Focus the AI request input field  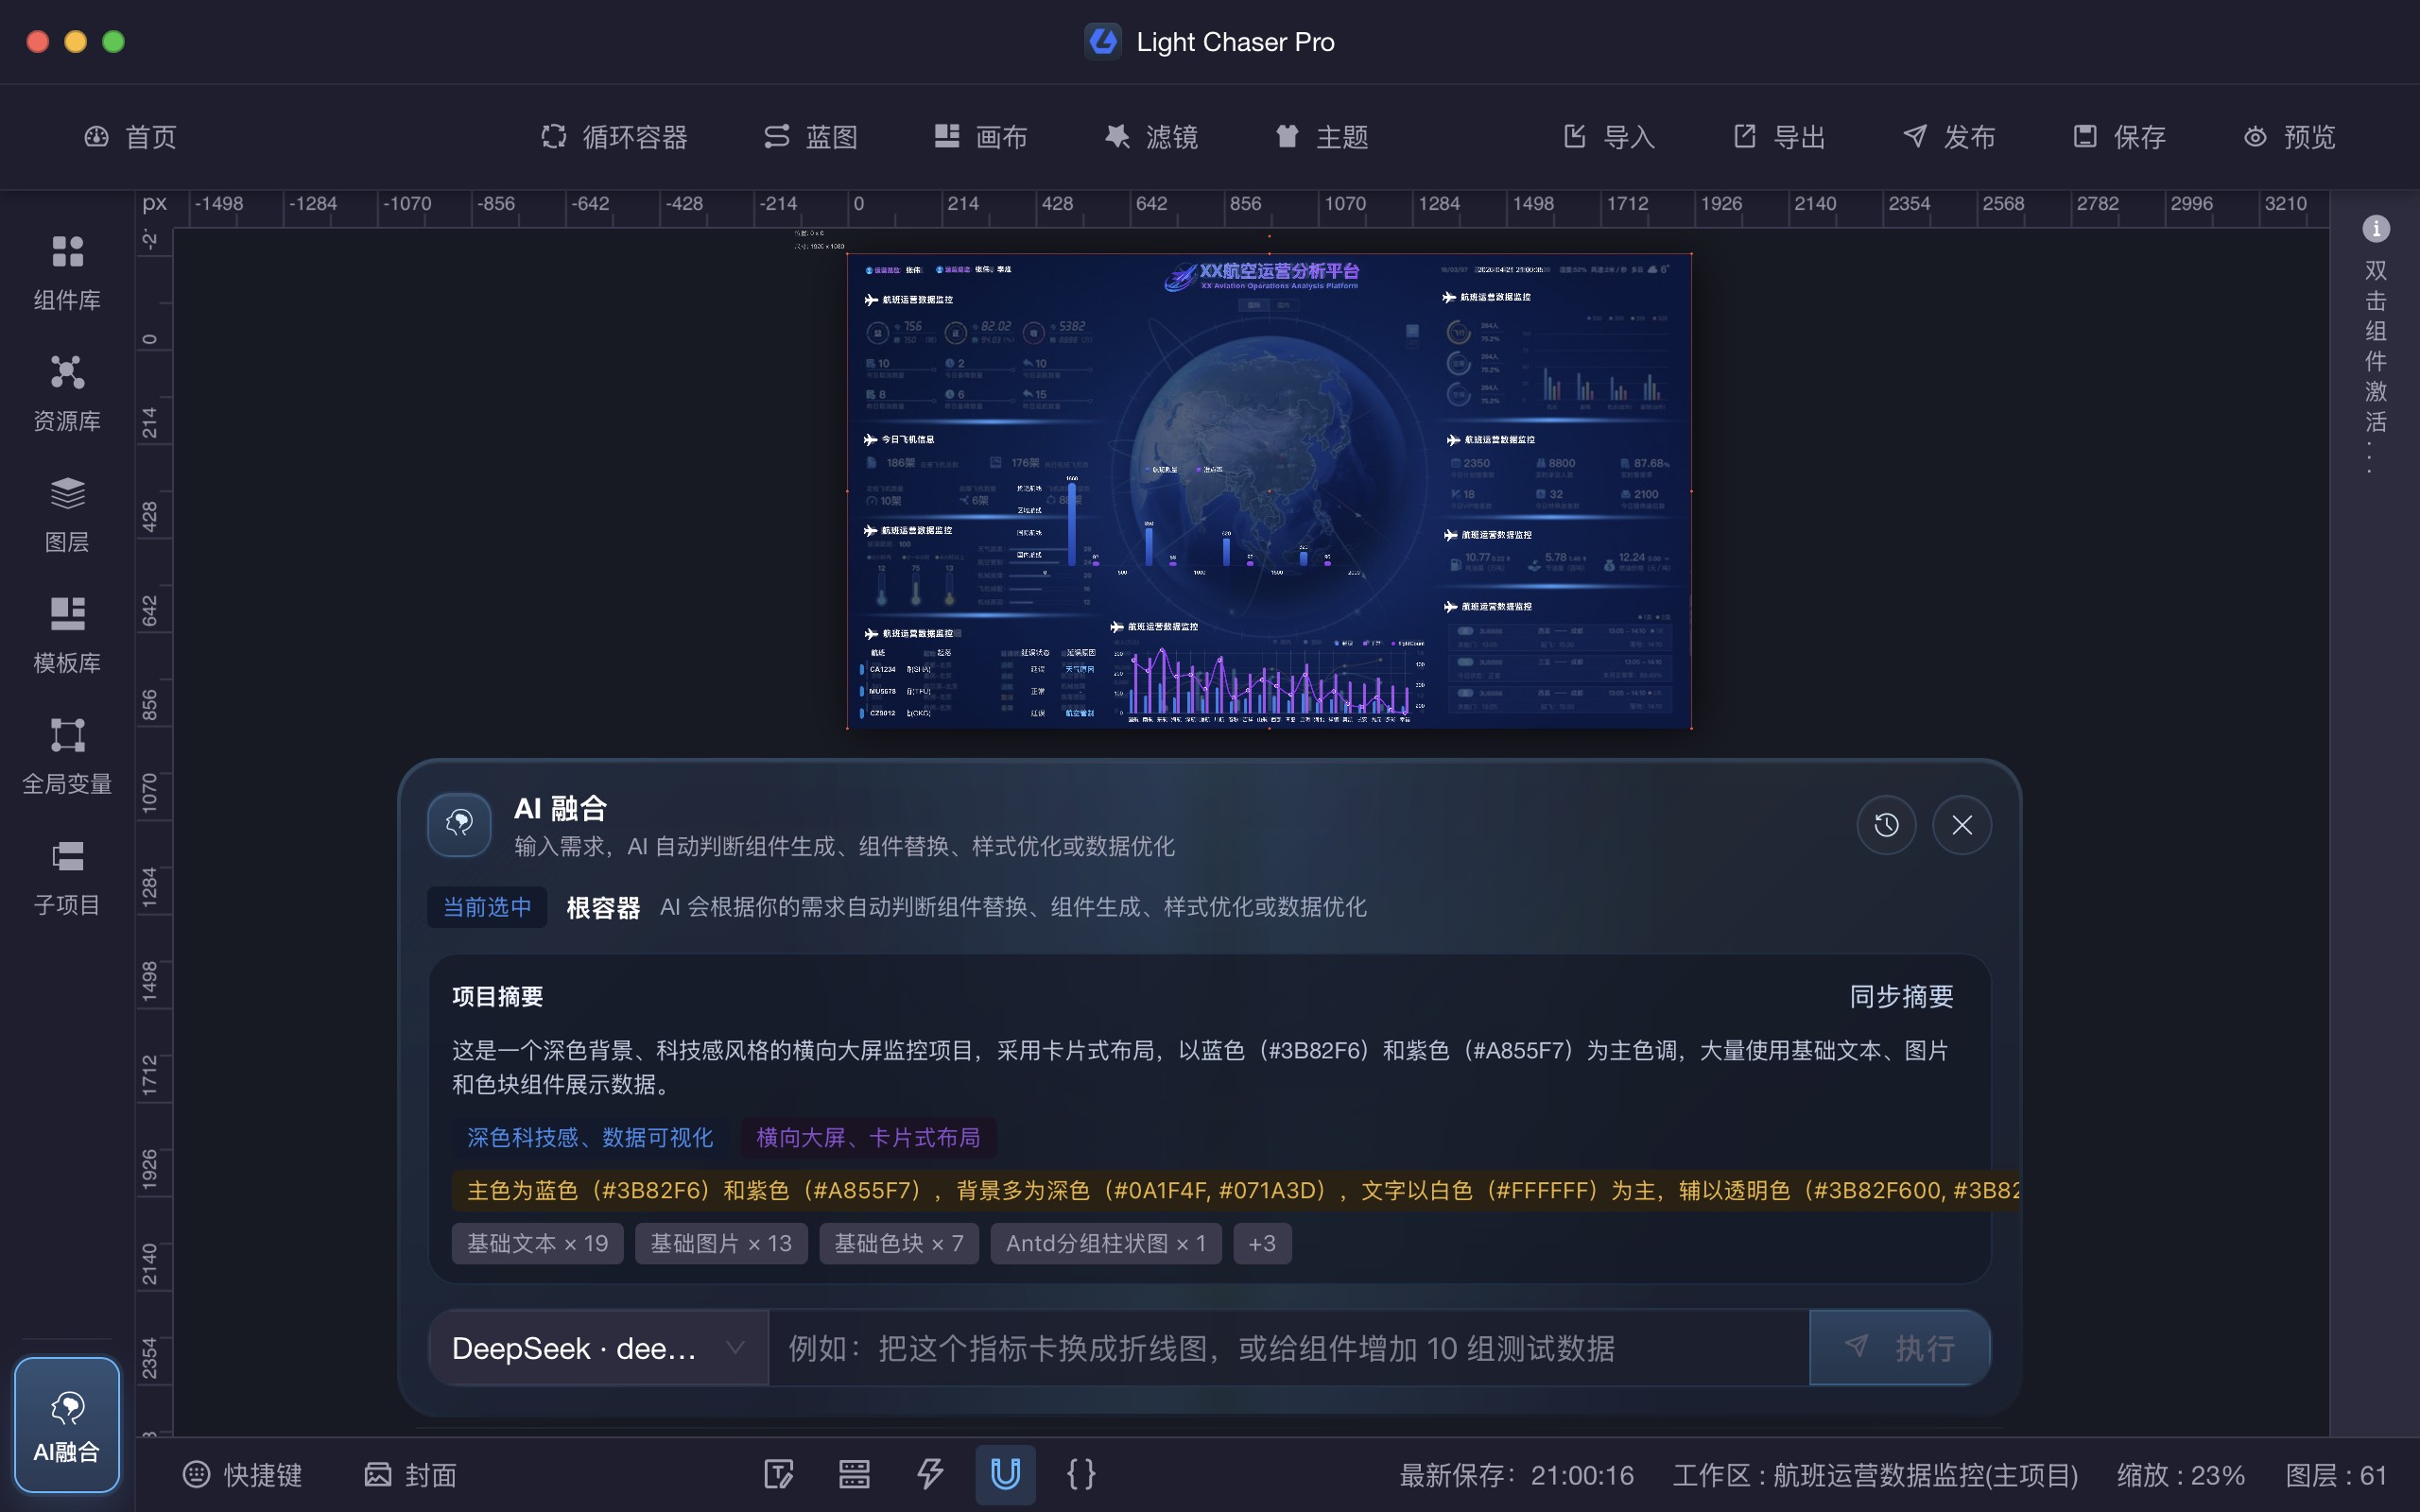1288,1348
